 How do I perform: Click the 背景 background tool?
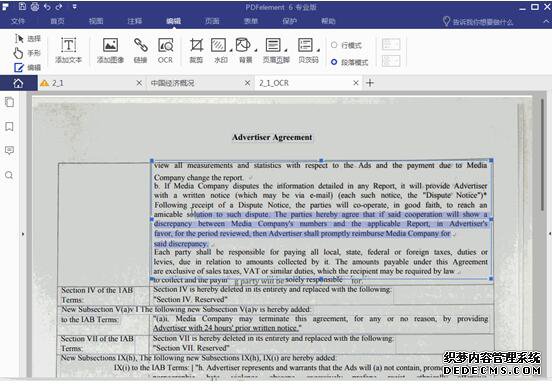pyautogui.click(x=245, y=50)
